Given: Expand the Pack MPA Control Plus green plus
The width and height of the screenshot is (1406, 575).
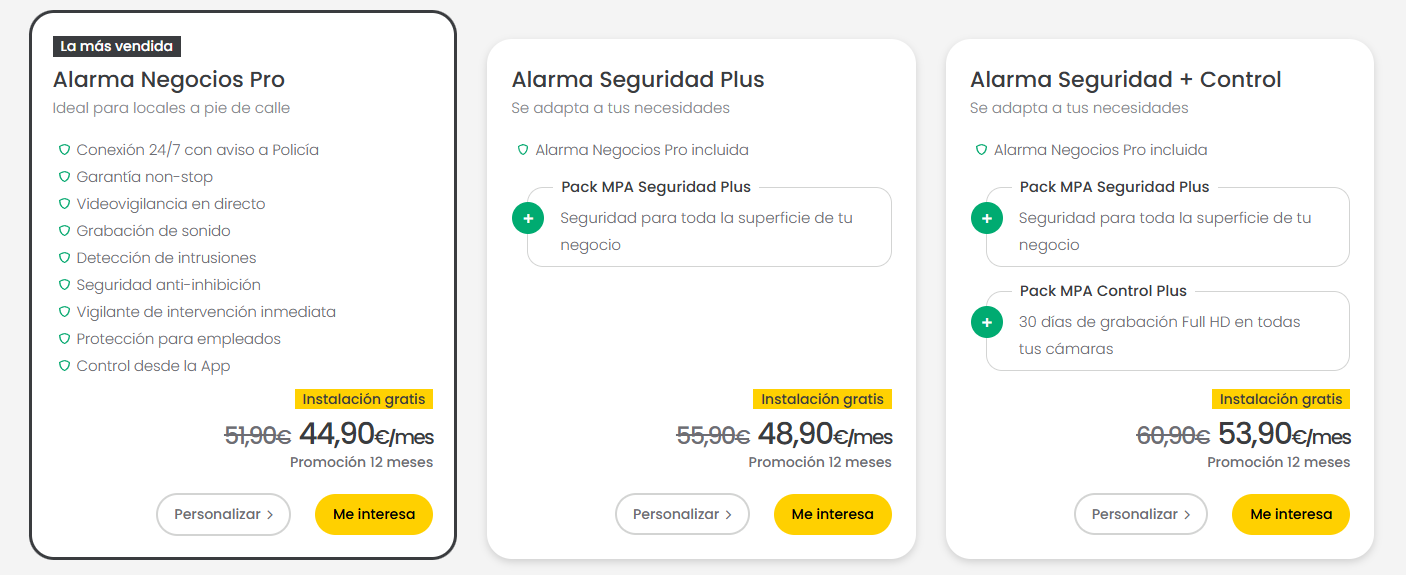Looking at the screenshot, I should (987, 322).
